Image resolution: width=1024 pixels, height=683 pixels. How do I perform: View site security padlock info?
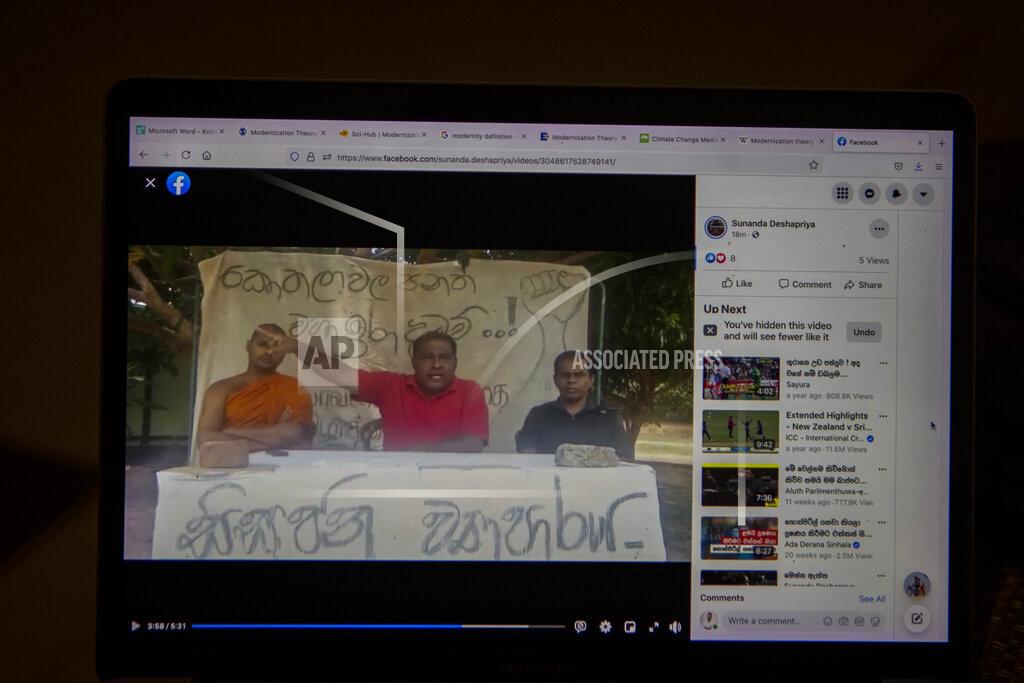click(311, 157)
